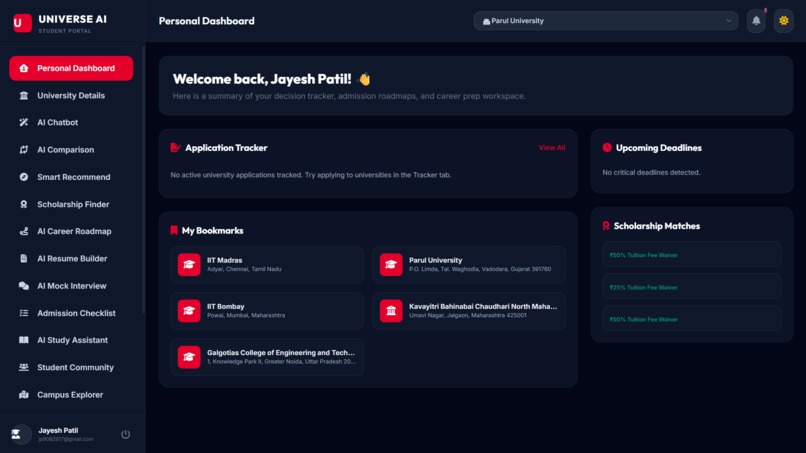
Task: Click the AI Chatbot wand icon
Action: point(24,122)
